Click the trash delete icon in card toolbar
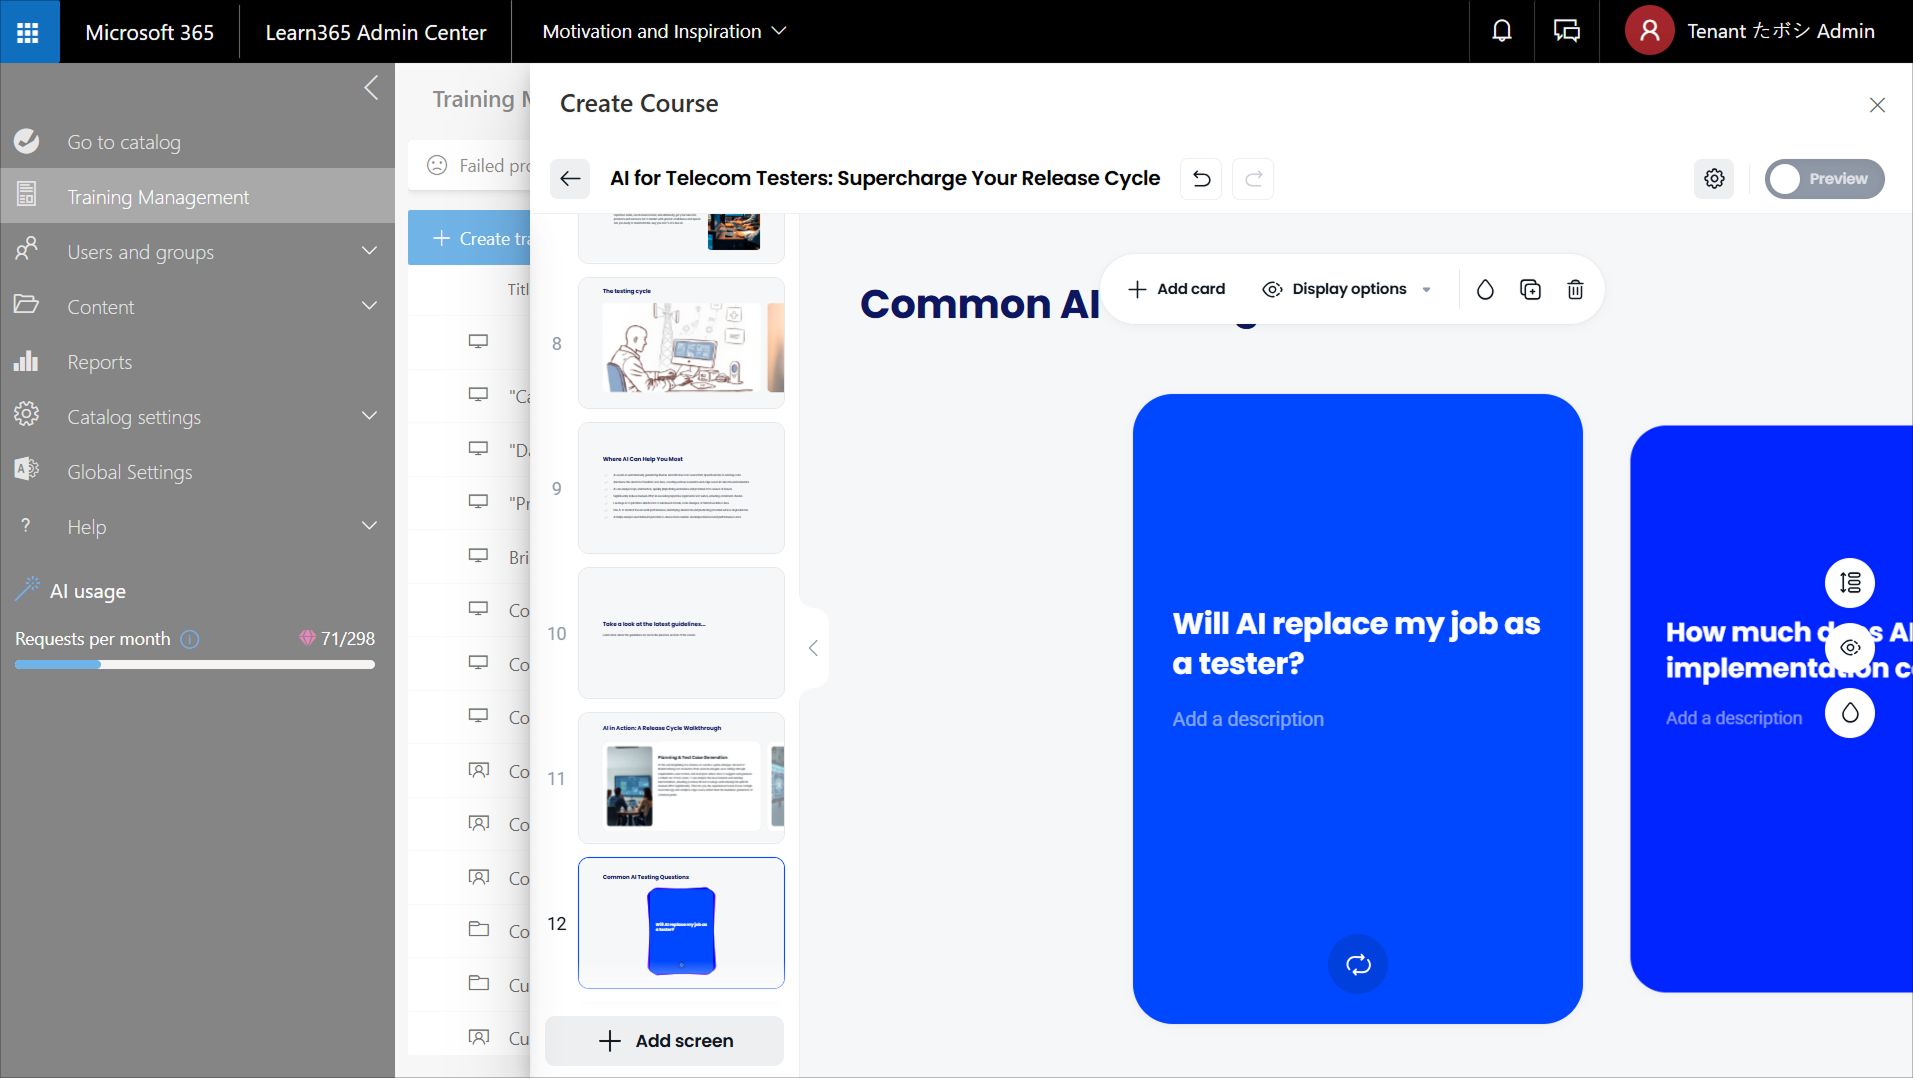 (x=1575, y=290)
